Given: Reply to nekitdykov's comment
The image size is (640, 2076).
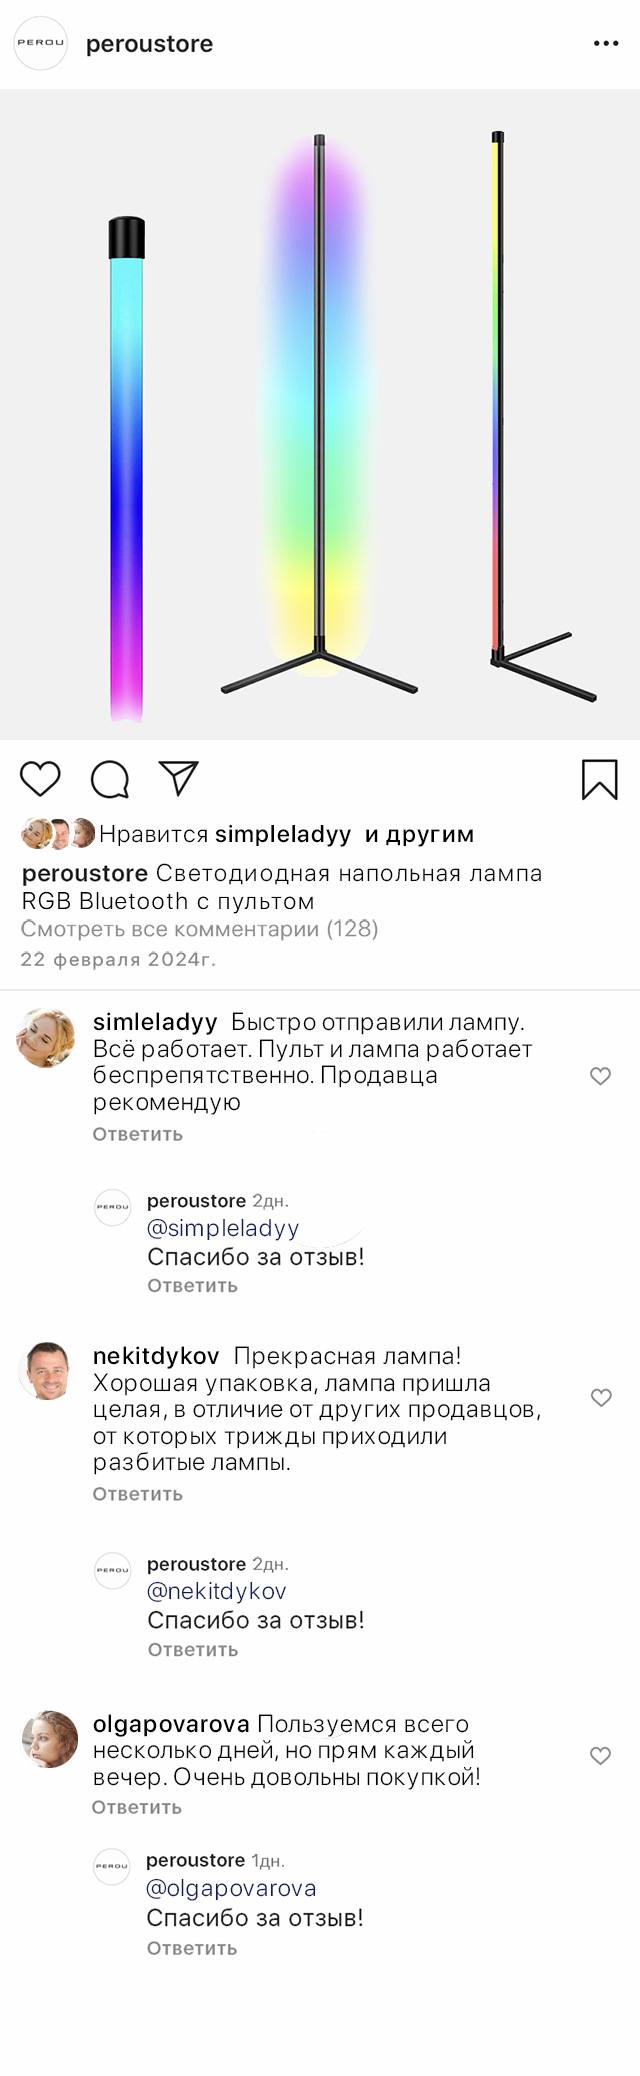Looking at the screenshot, I should click(x=138, y=1494).
